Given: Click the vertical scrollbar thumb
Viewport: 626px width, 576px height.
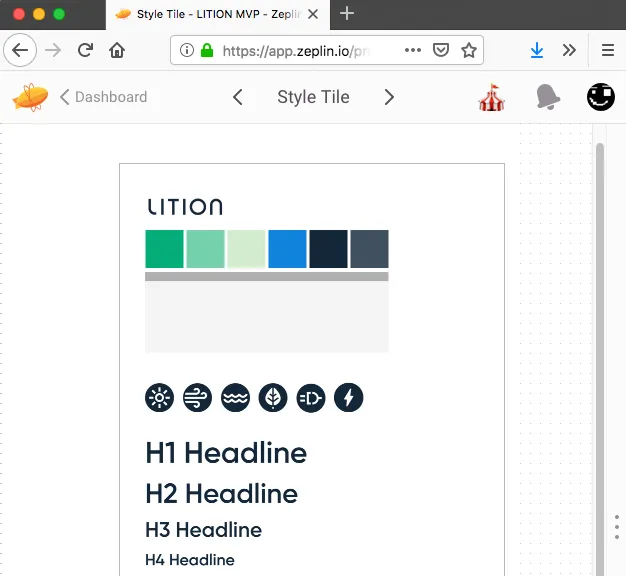Looking at the screenshot, I should click(x=600, y=359).
